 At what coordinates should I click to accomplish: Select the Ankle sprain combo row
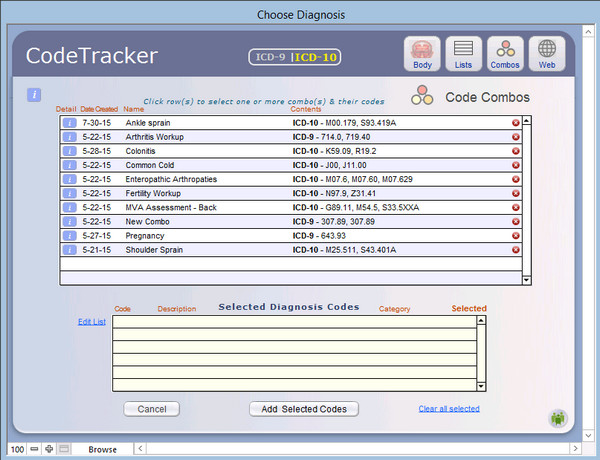(291, 123)
